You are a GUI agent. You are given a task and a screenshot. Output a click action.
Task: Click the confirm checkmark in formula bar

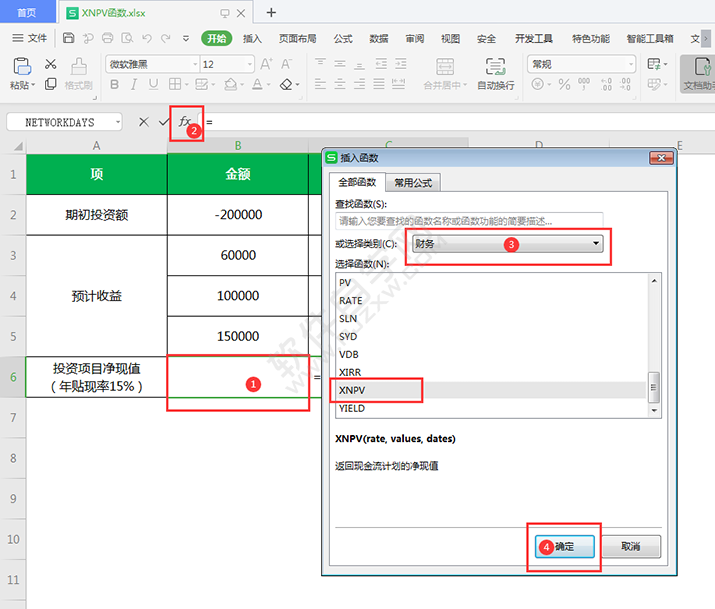164,122
